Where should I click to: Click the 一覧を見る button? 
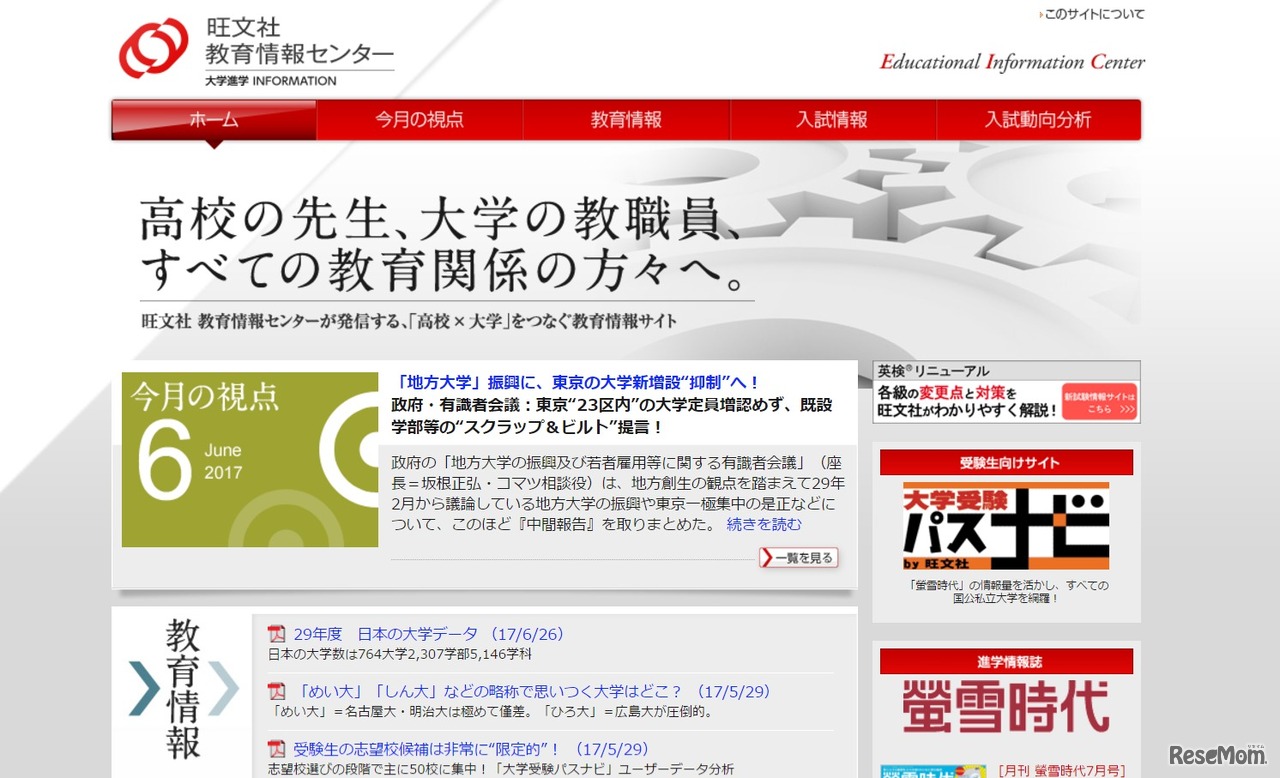tap(798, 557)
